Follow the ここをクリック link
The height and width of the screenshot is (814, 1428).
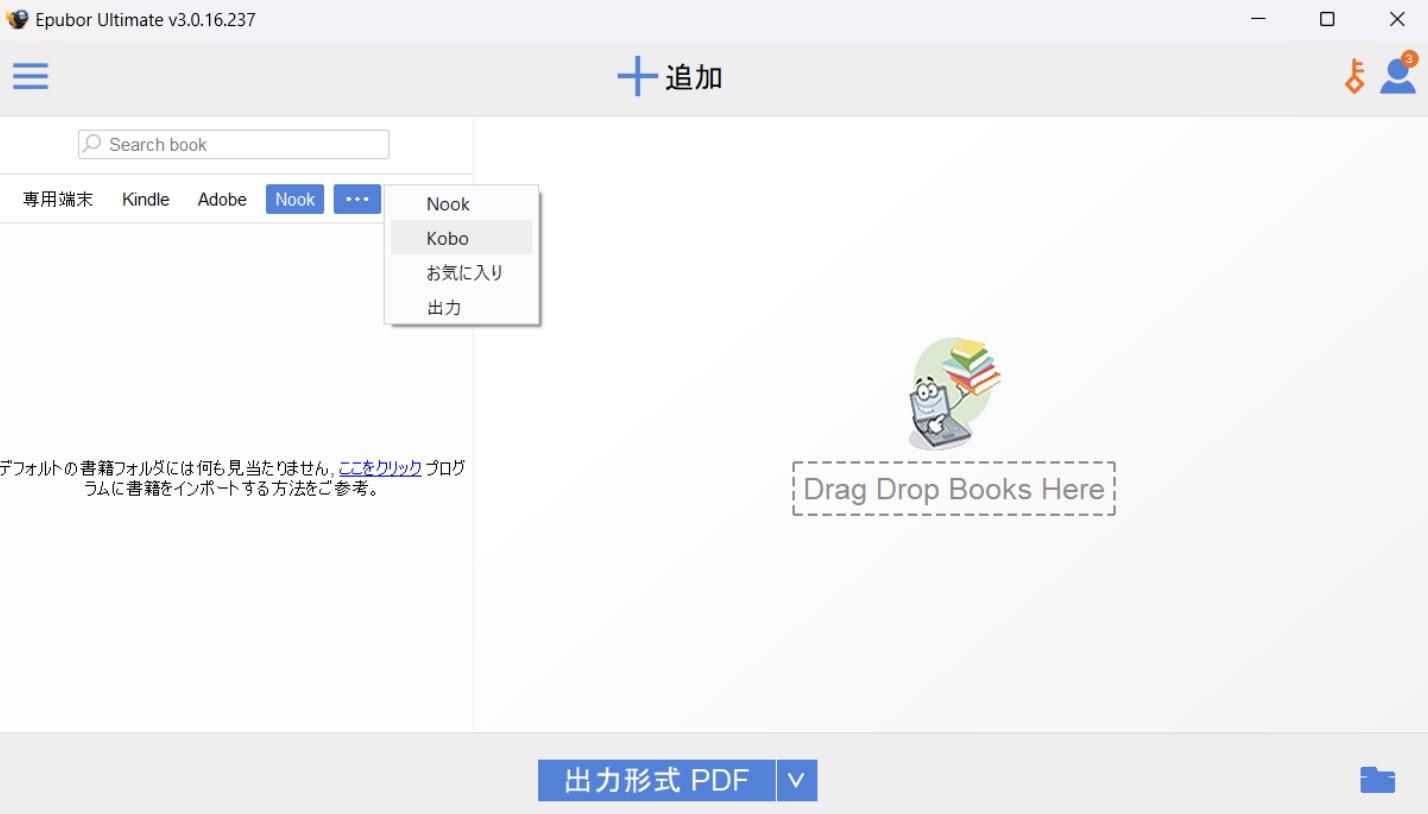[380, 468]
